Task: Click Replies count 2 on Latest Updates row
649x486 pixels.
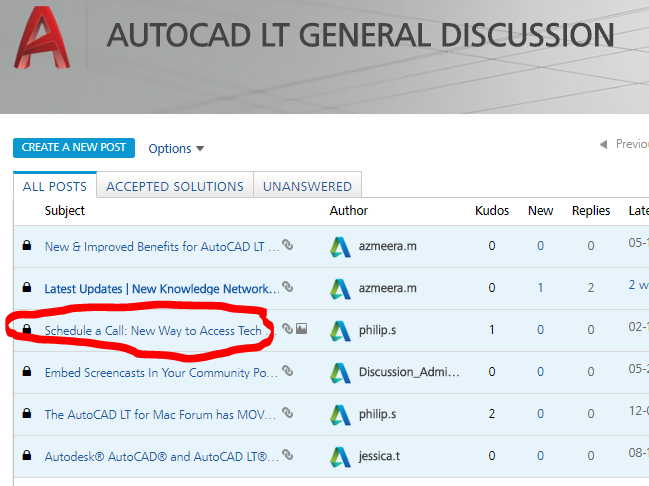Action: click(591, 288)
